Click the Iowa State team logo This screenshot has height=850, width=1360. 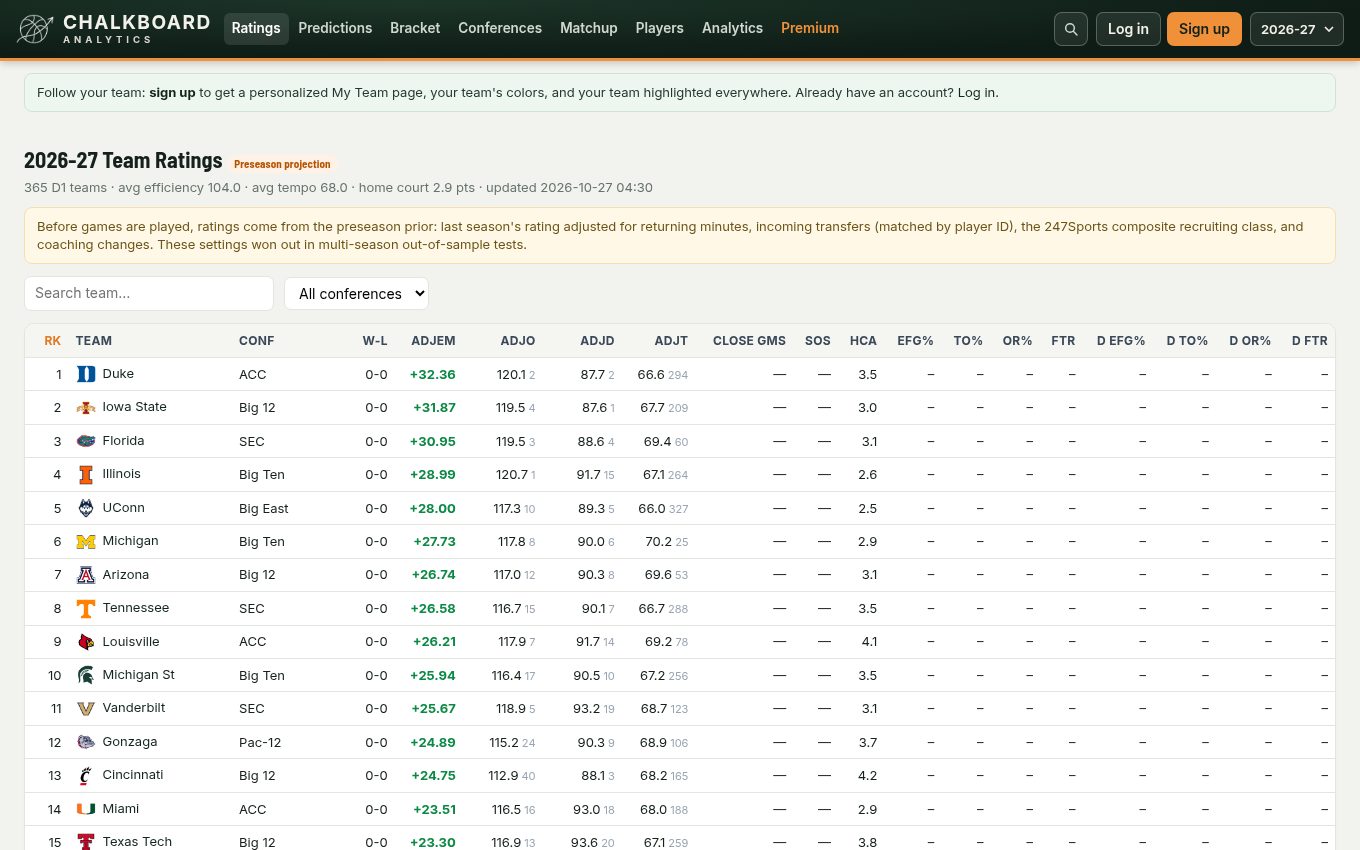[x=86, y=408]
